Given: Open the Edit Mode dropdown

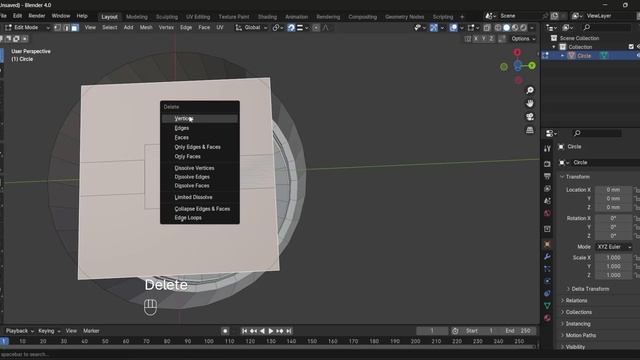Looking at the screenshot, I should (x=27, y=28).
